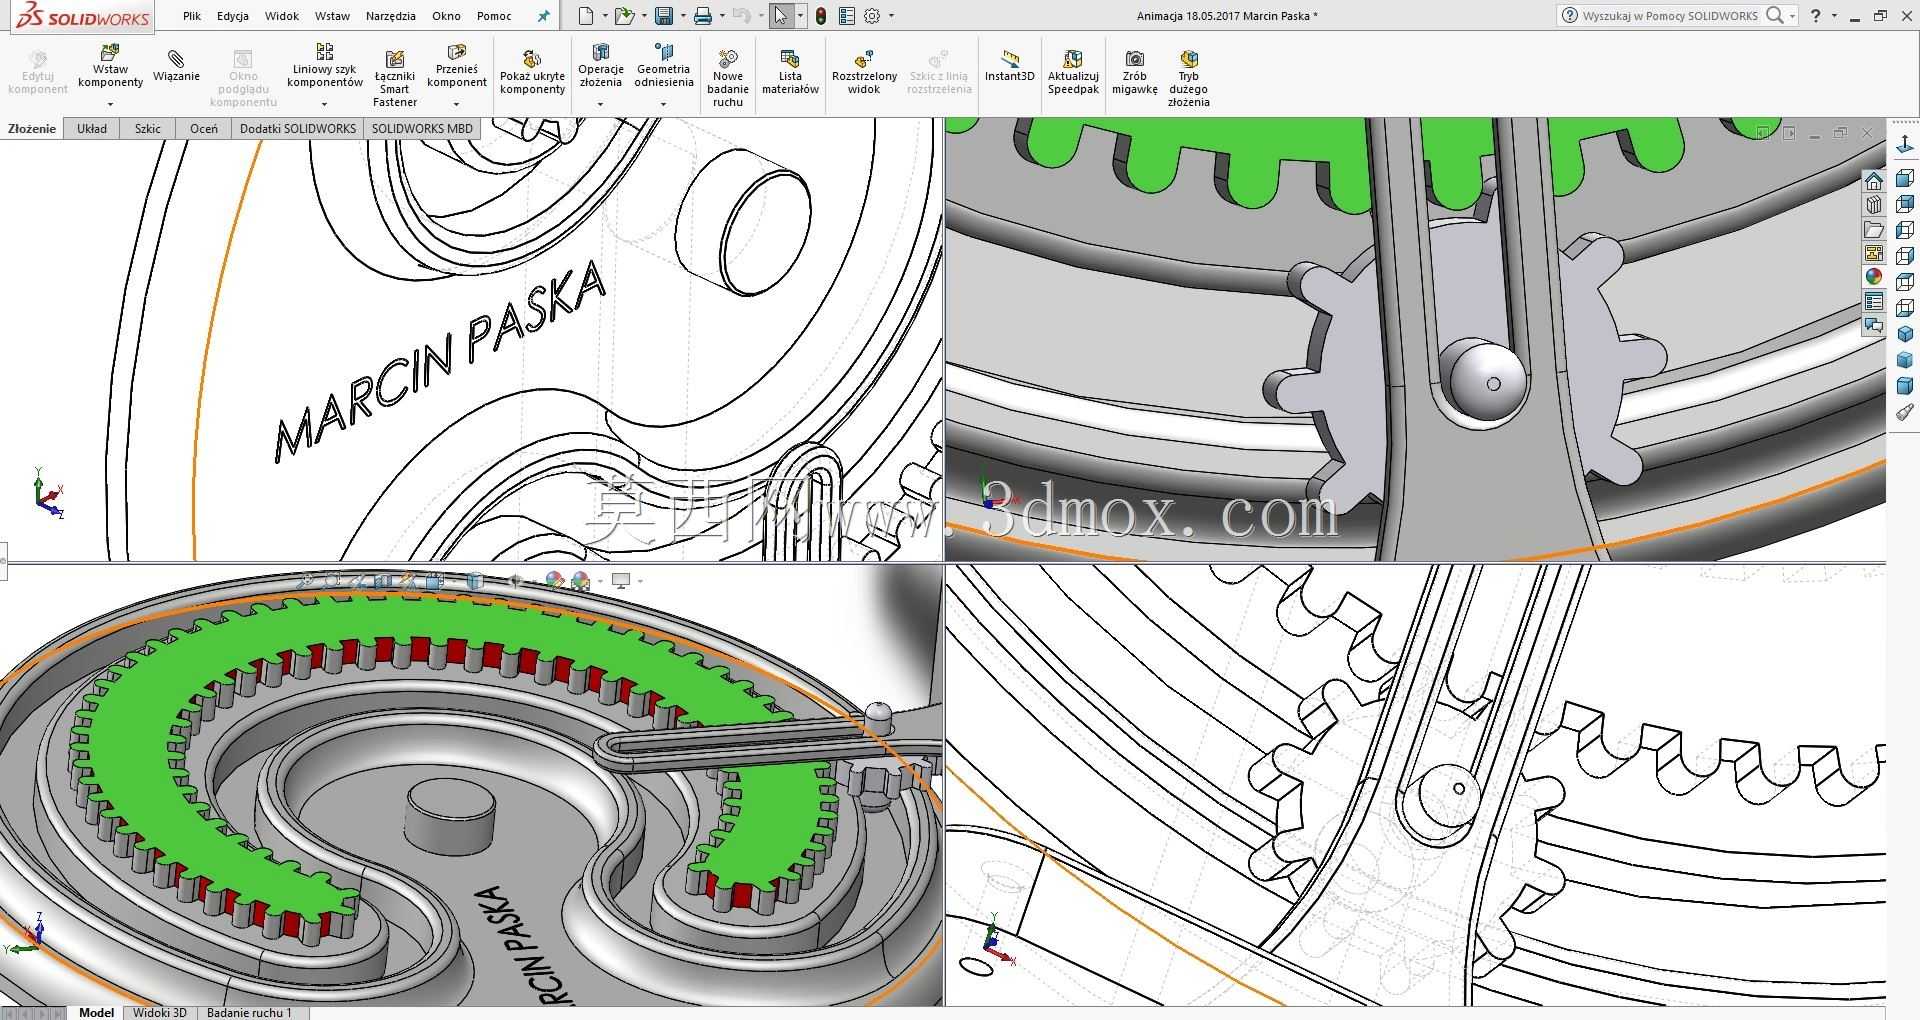Toggle Tryb dużego złożenia mode
1920x1020 pixels.
point(1188,79)
